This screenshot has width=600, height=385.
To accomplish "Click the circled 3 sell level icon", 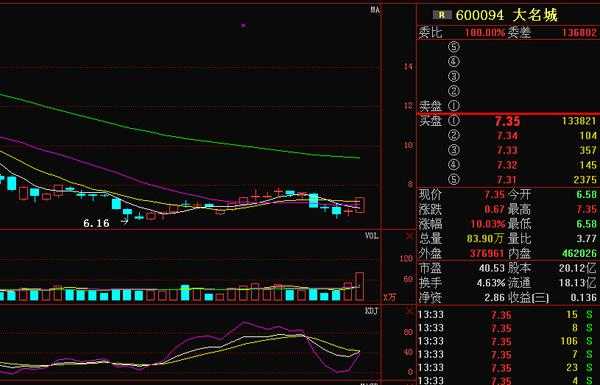I will [x=453, y=76].
